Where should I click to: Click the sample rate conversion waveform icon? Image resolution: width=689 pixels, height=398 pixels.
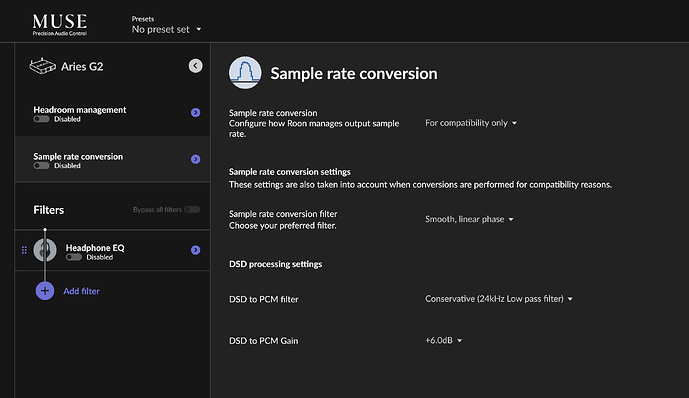(245, 72)
